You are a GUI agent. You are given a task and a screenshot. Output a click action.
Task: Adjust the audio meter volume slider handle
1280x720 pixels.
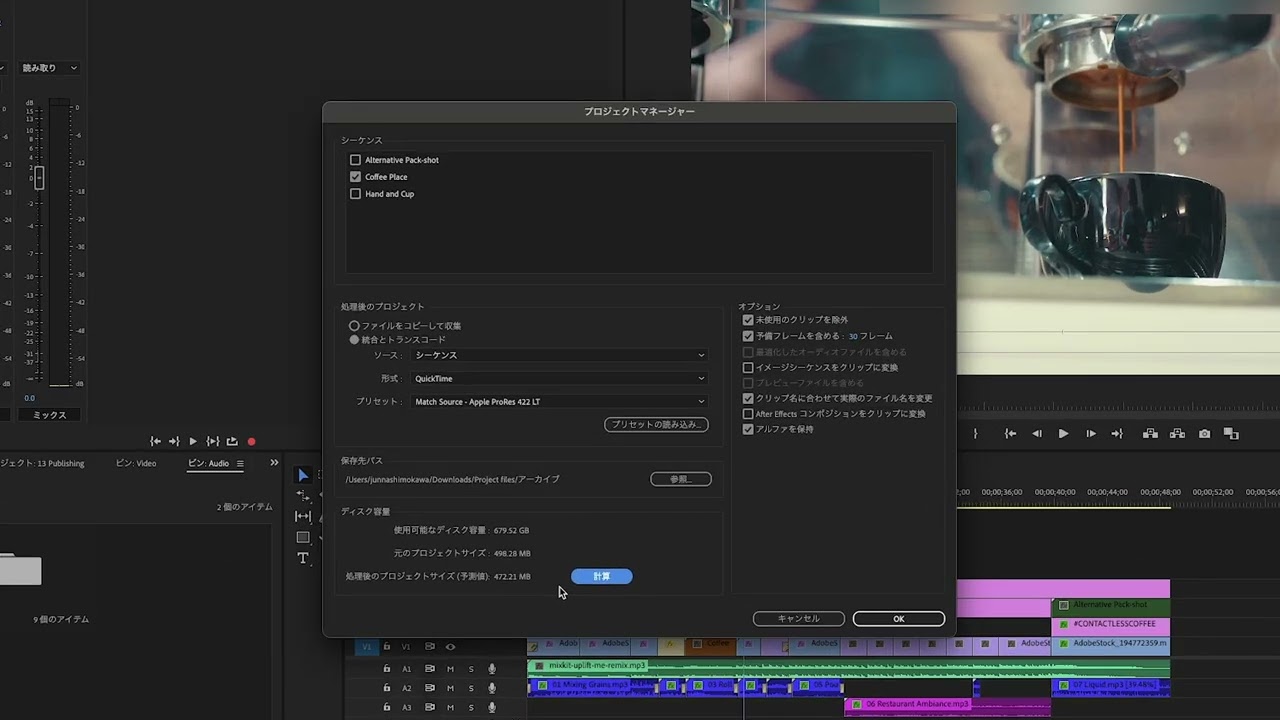point(39,178)
